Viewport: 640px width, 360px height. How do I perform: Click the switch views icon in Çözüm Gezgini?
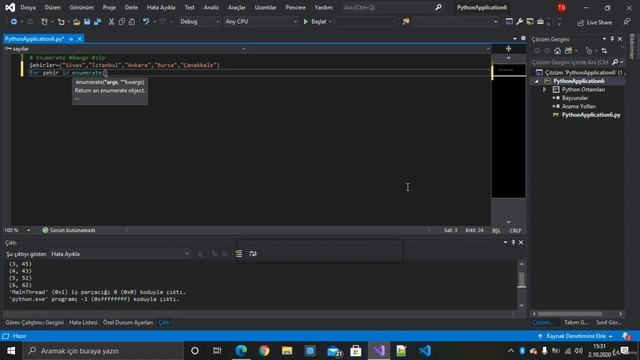(569, 51)
